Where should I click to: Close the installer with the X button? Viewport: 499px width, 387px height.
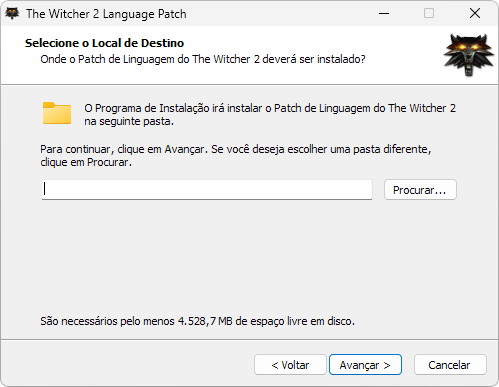pos(475,14)
